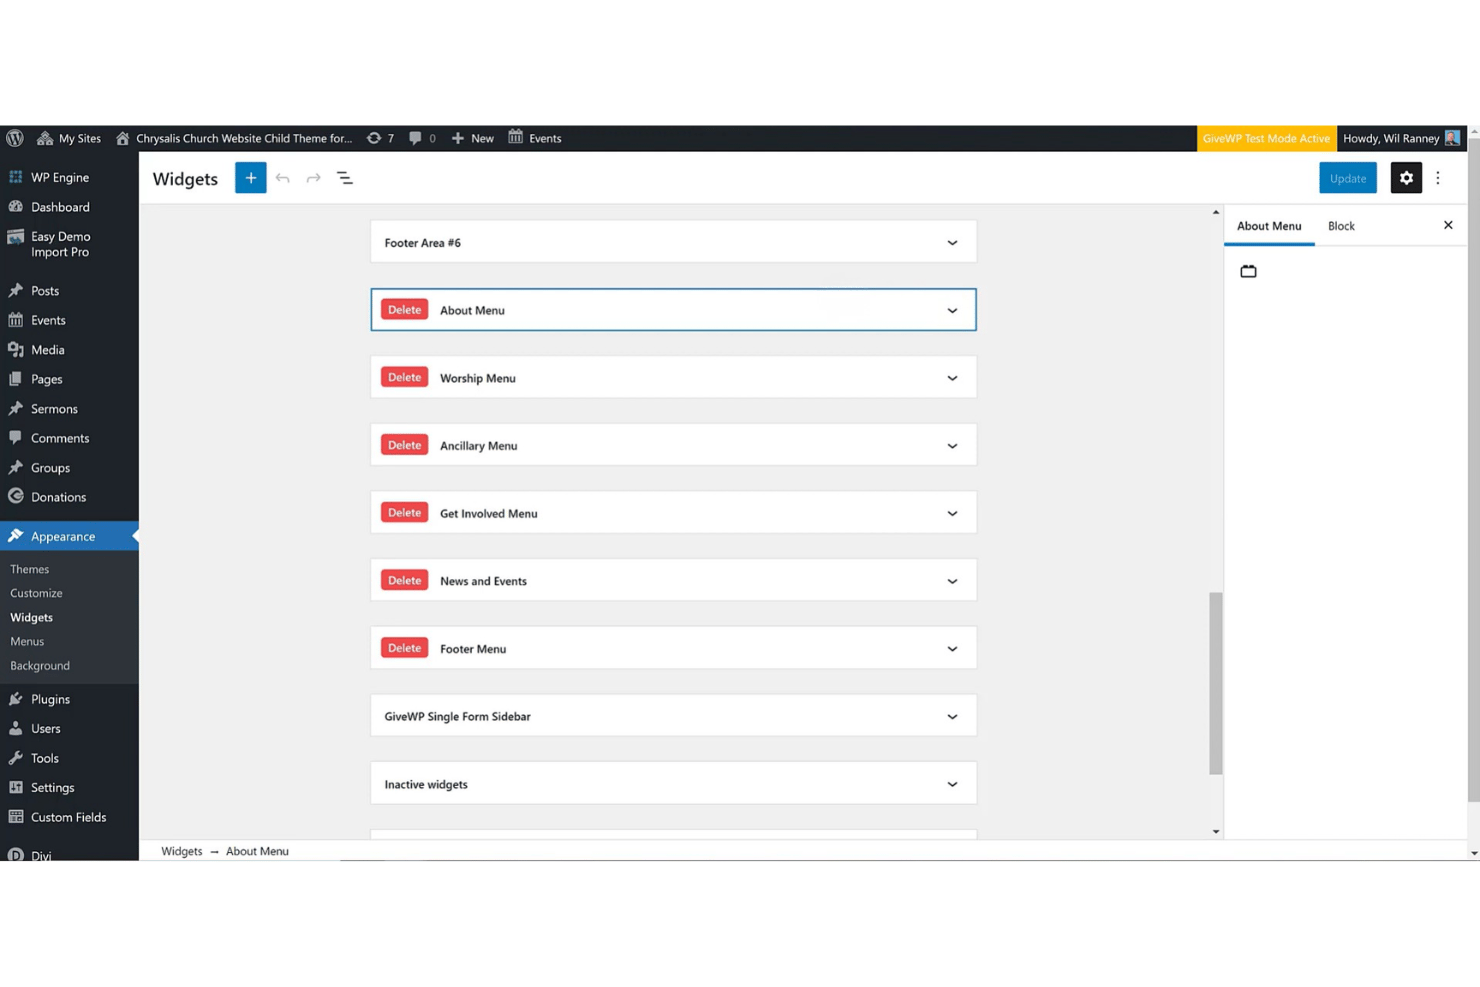Open Custom Fields in admin sidebar
Image resolution: width=1480 pixels, height=987 pixels.
69,817
